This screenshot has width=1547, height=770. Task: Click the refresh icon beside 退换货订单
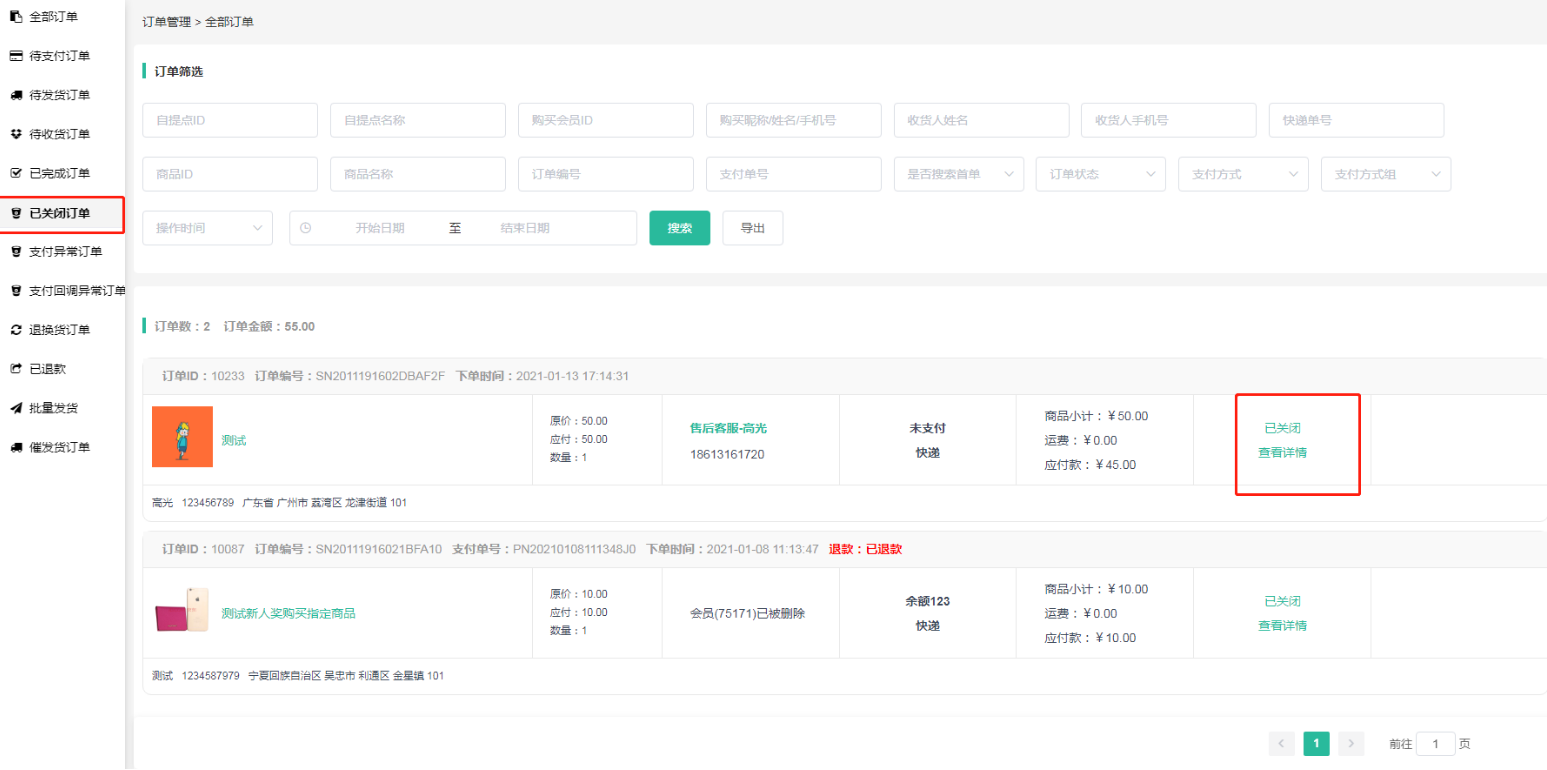pyautogui.click(x=16, y=330)
